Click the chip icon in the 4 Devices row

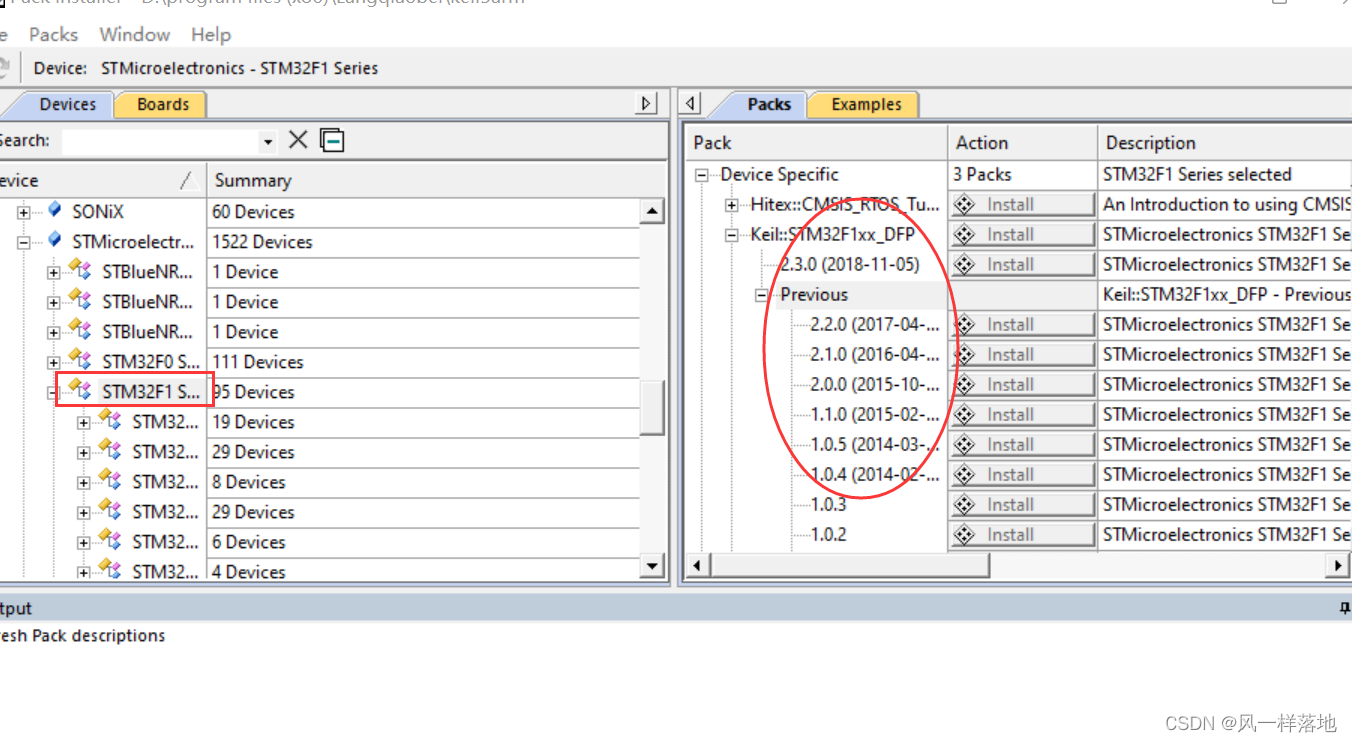[x=110, y=570]
